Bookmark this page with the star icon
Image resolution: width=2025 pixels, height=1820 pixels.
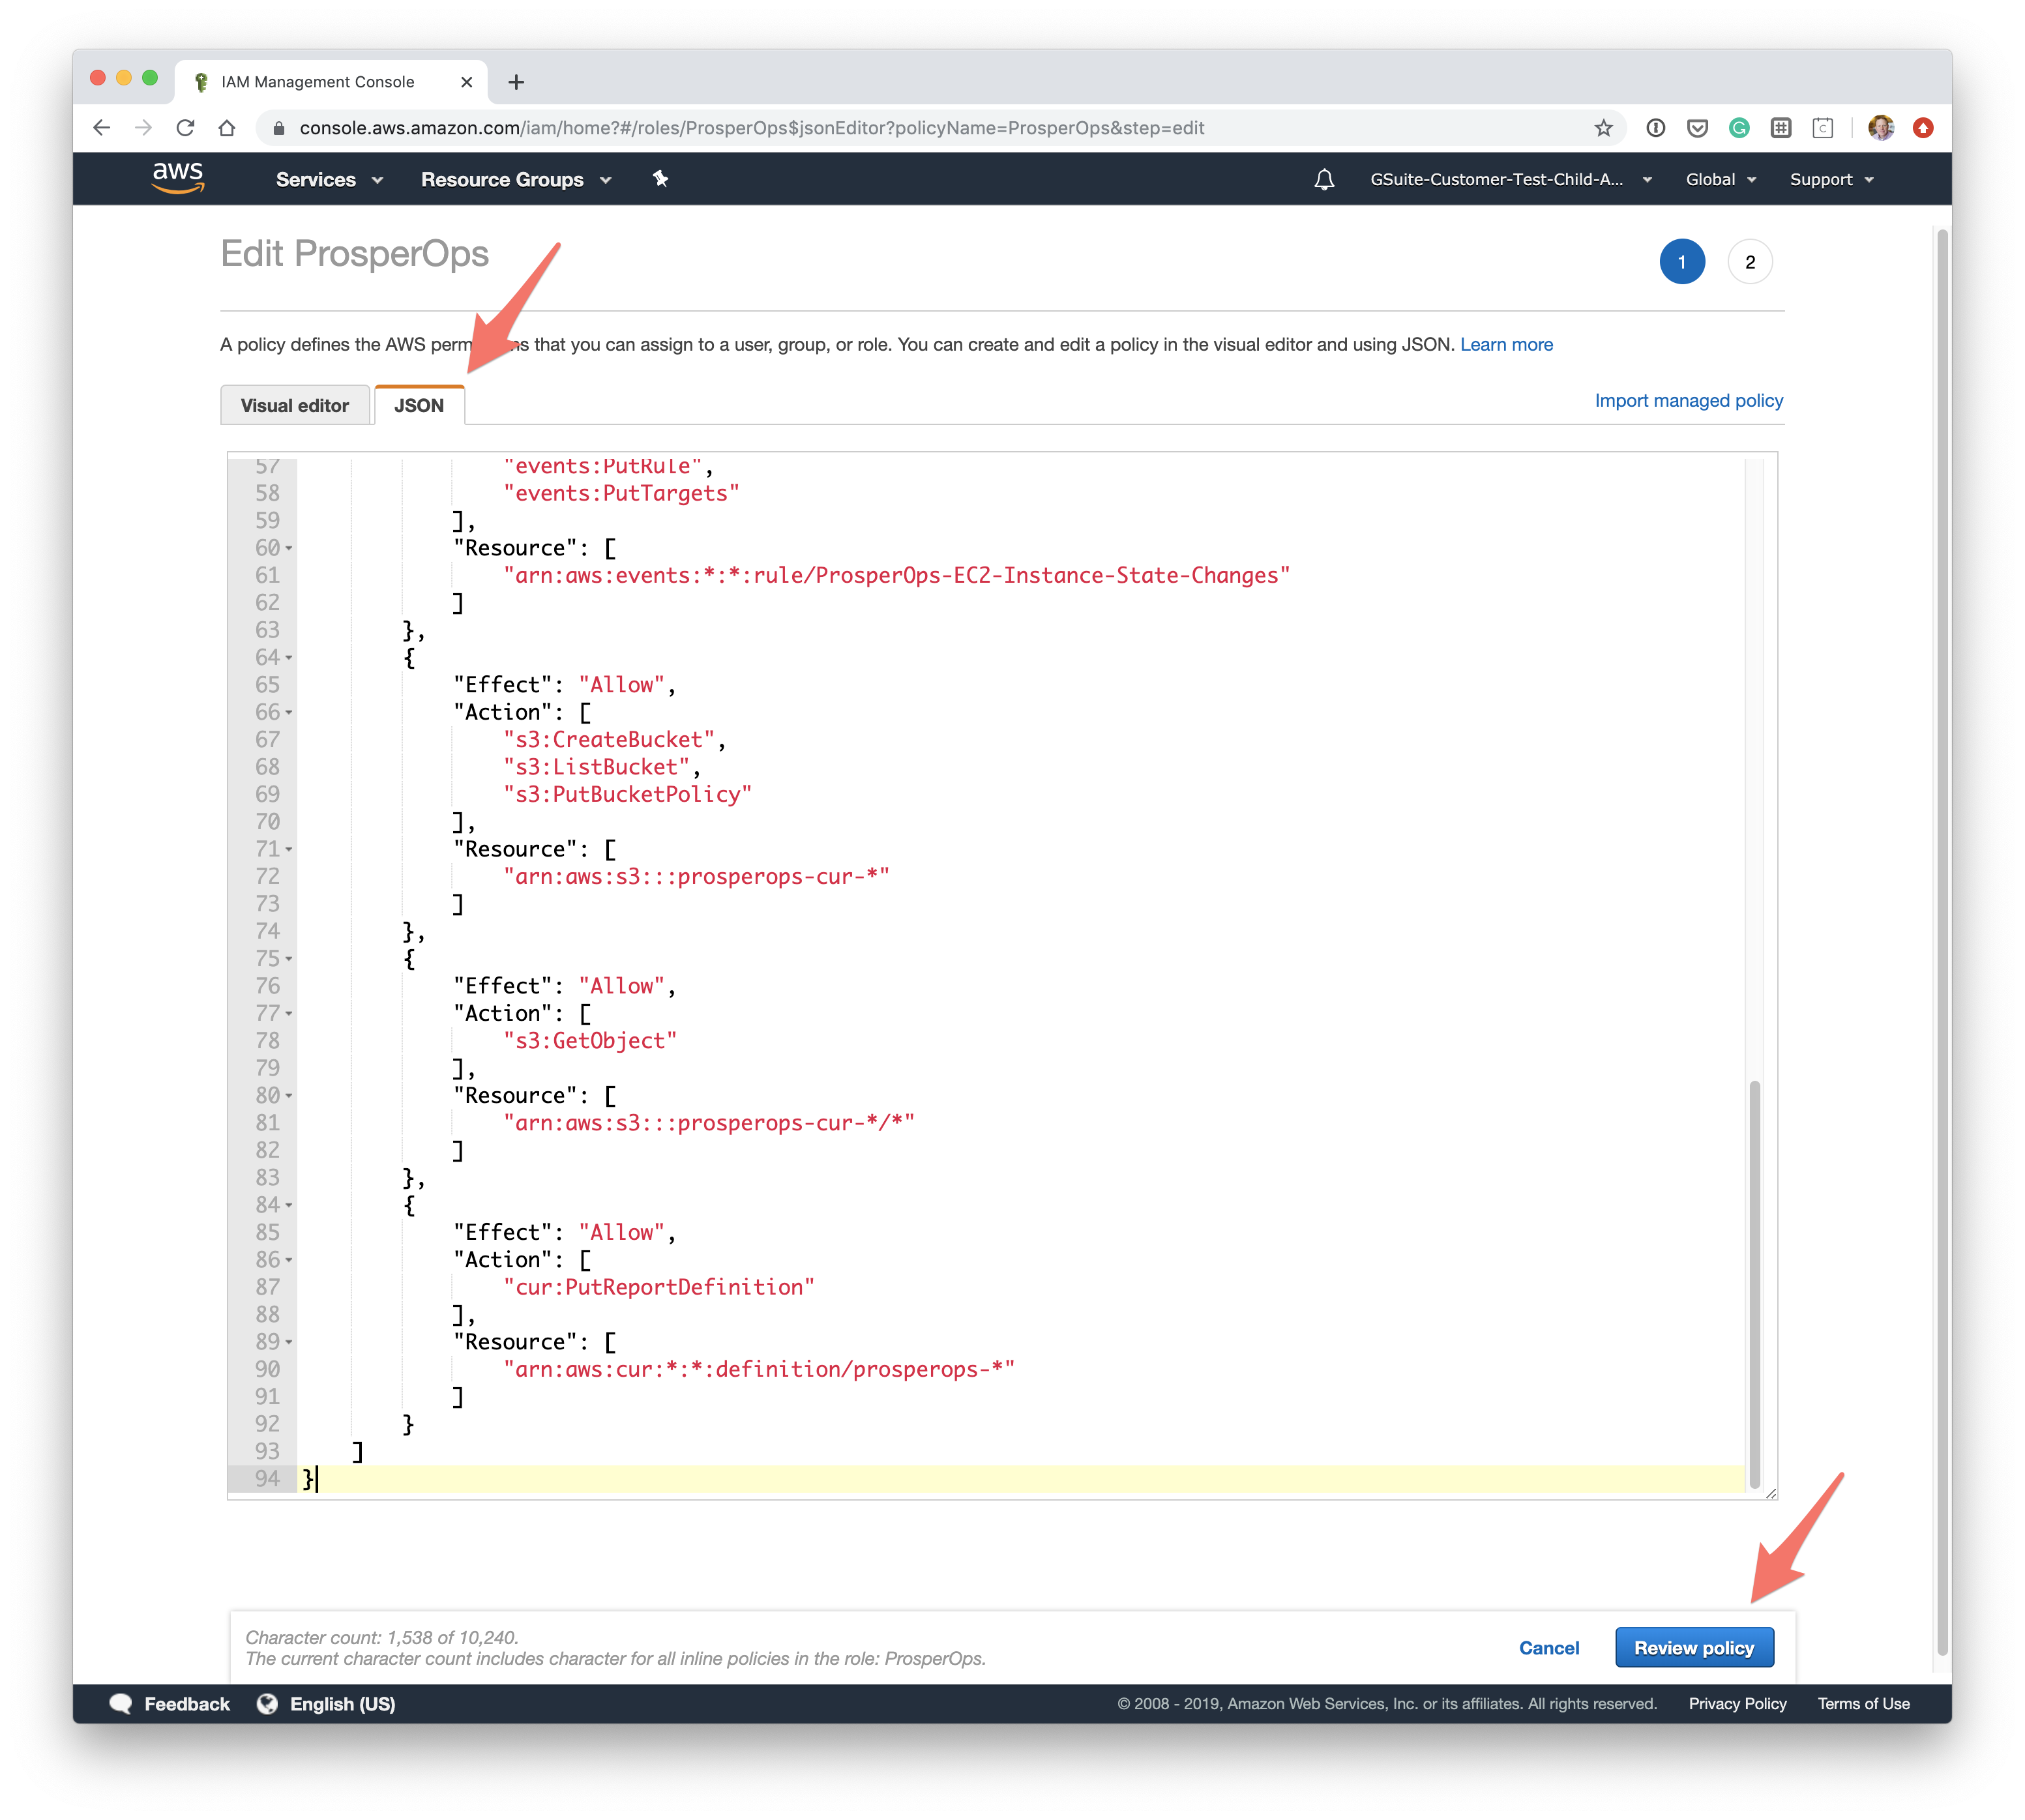coord(1603,128)
